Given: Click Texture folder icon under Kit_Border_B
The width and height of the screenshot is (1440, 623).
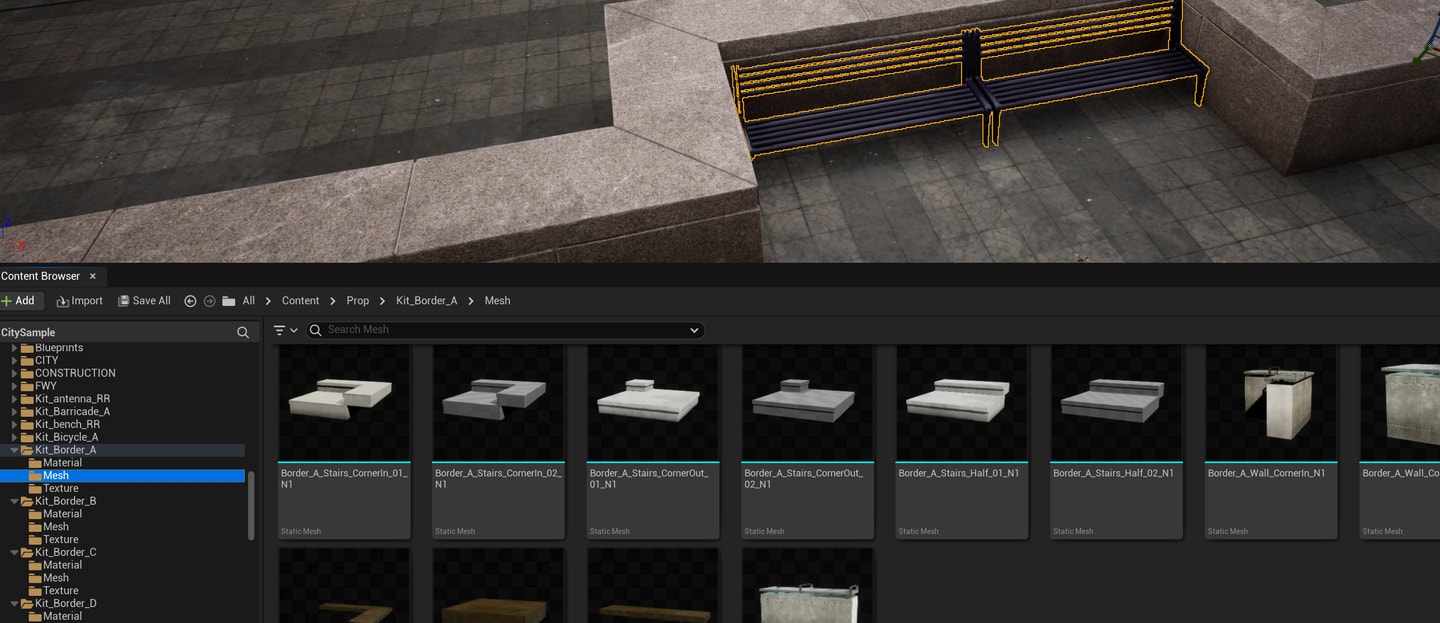Looking at the screenshot, I should coord(35,540).
